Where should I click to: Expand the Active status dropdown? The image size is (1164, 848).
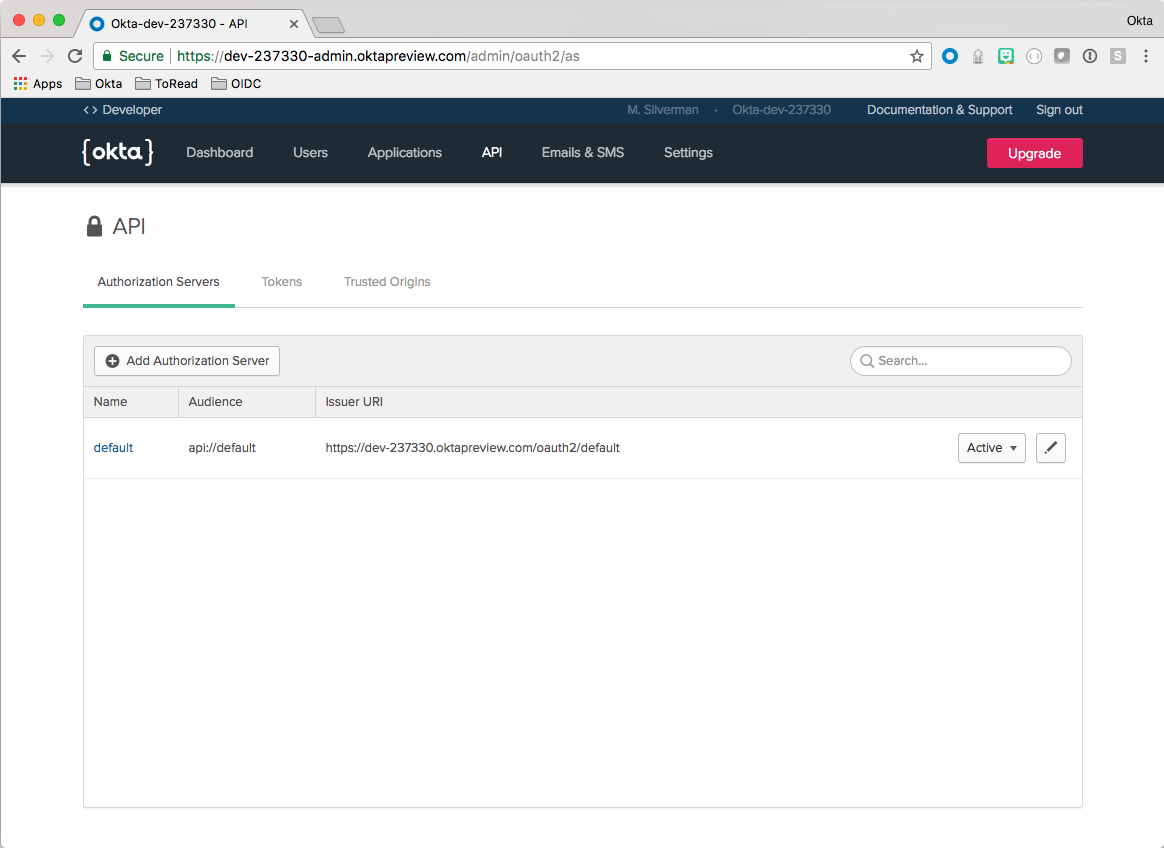(991, 448)
